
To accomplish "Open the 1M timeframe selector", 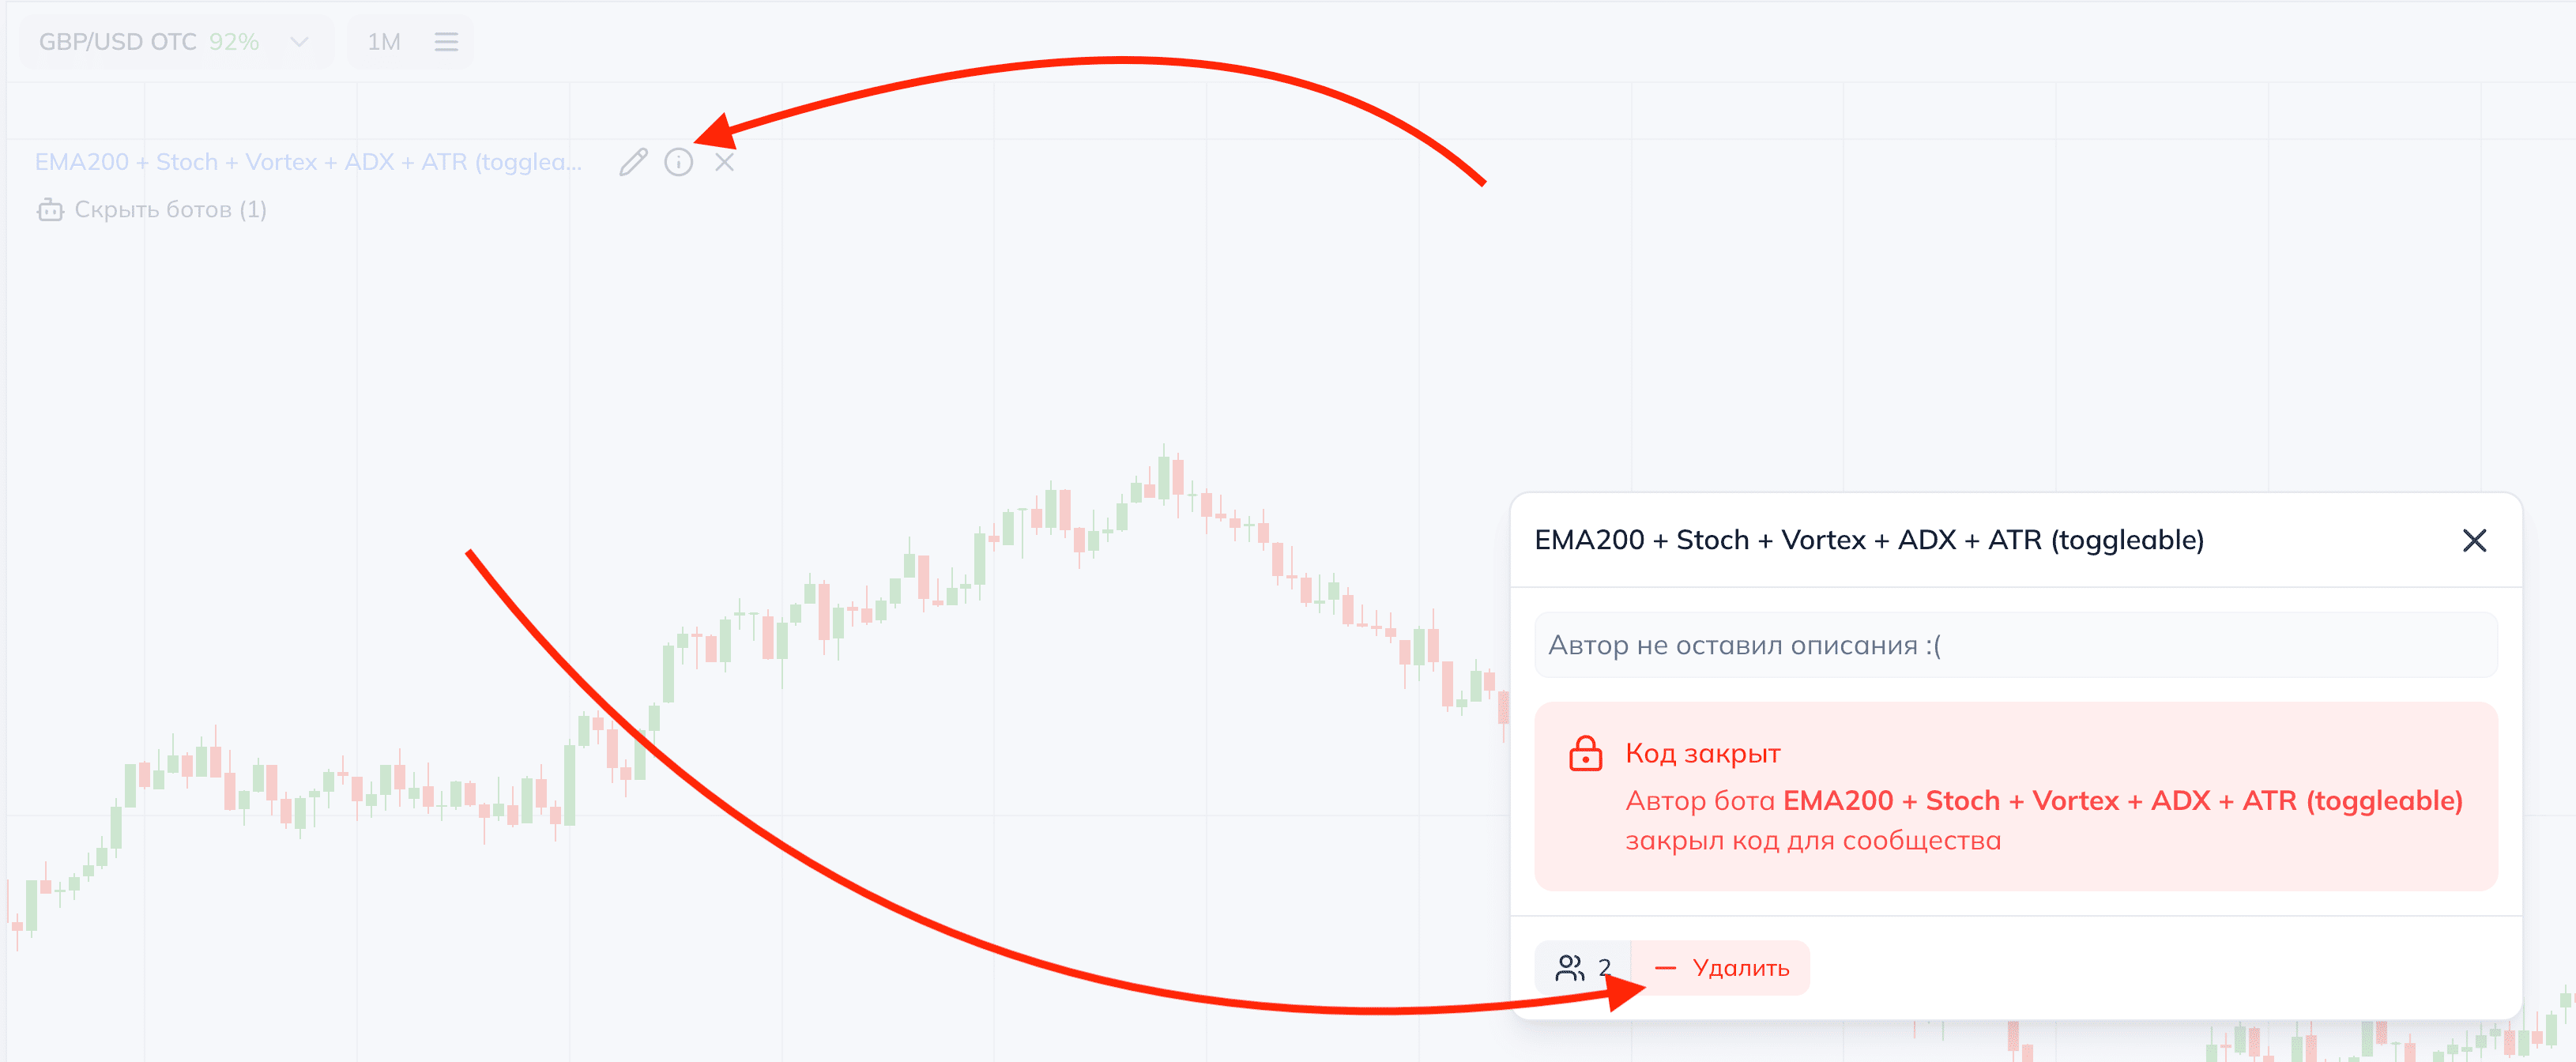I will pos(384,42).
